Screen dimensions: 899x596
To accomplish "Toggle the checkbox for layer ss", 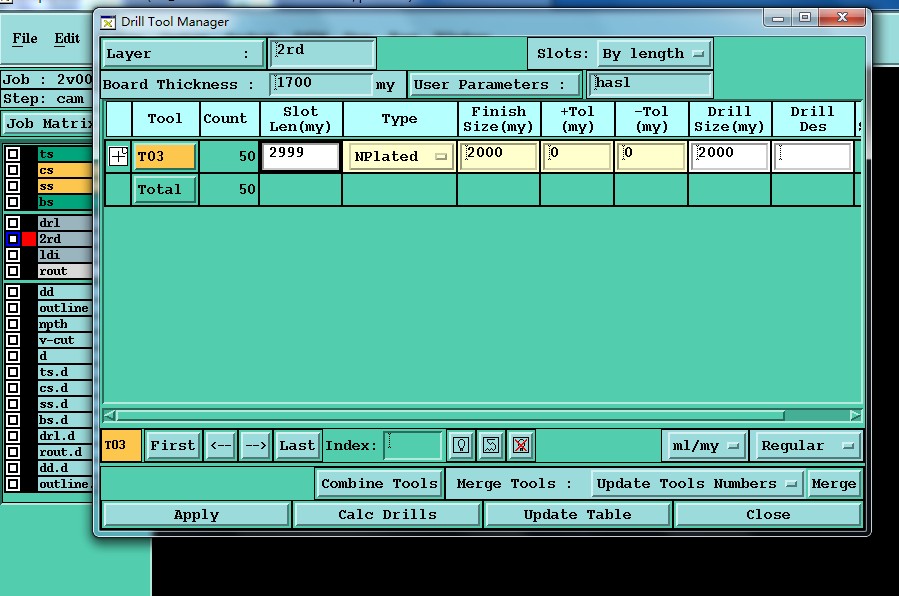I will point(13,186).
